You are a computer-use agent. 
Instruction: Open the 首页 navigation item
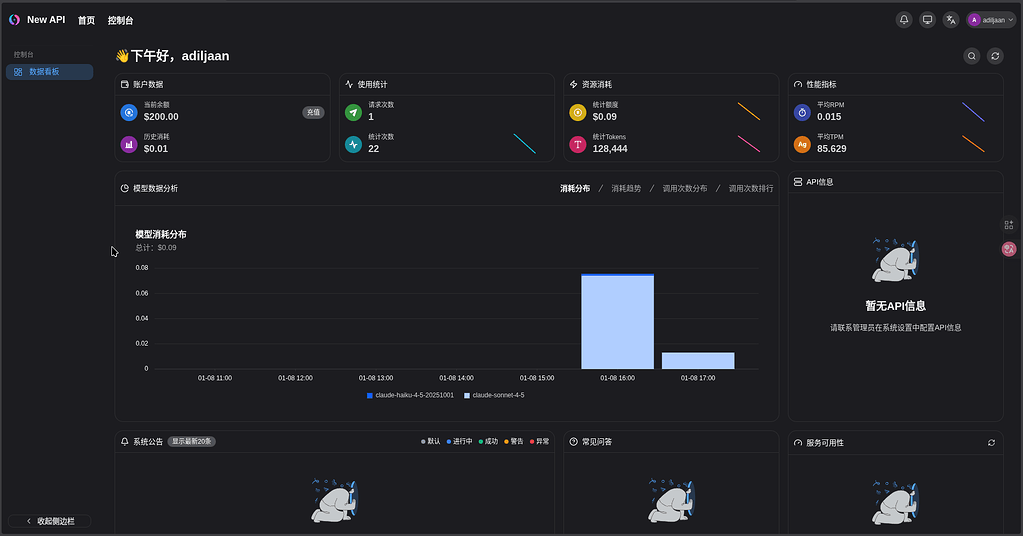point(86,20)
